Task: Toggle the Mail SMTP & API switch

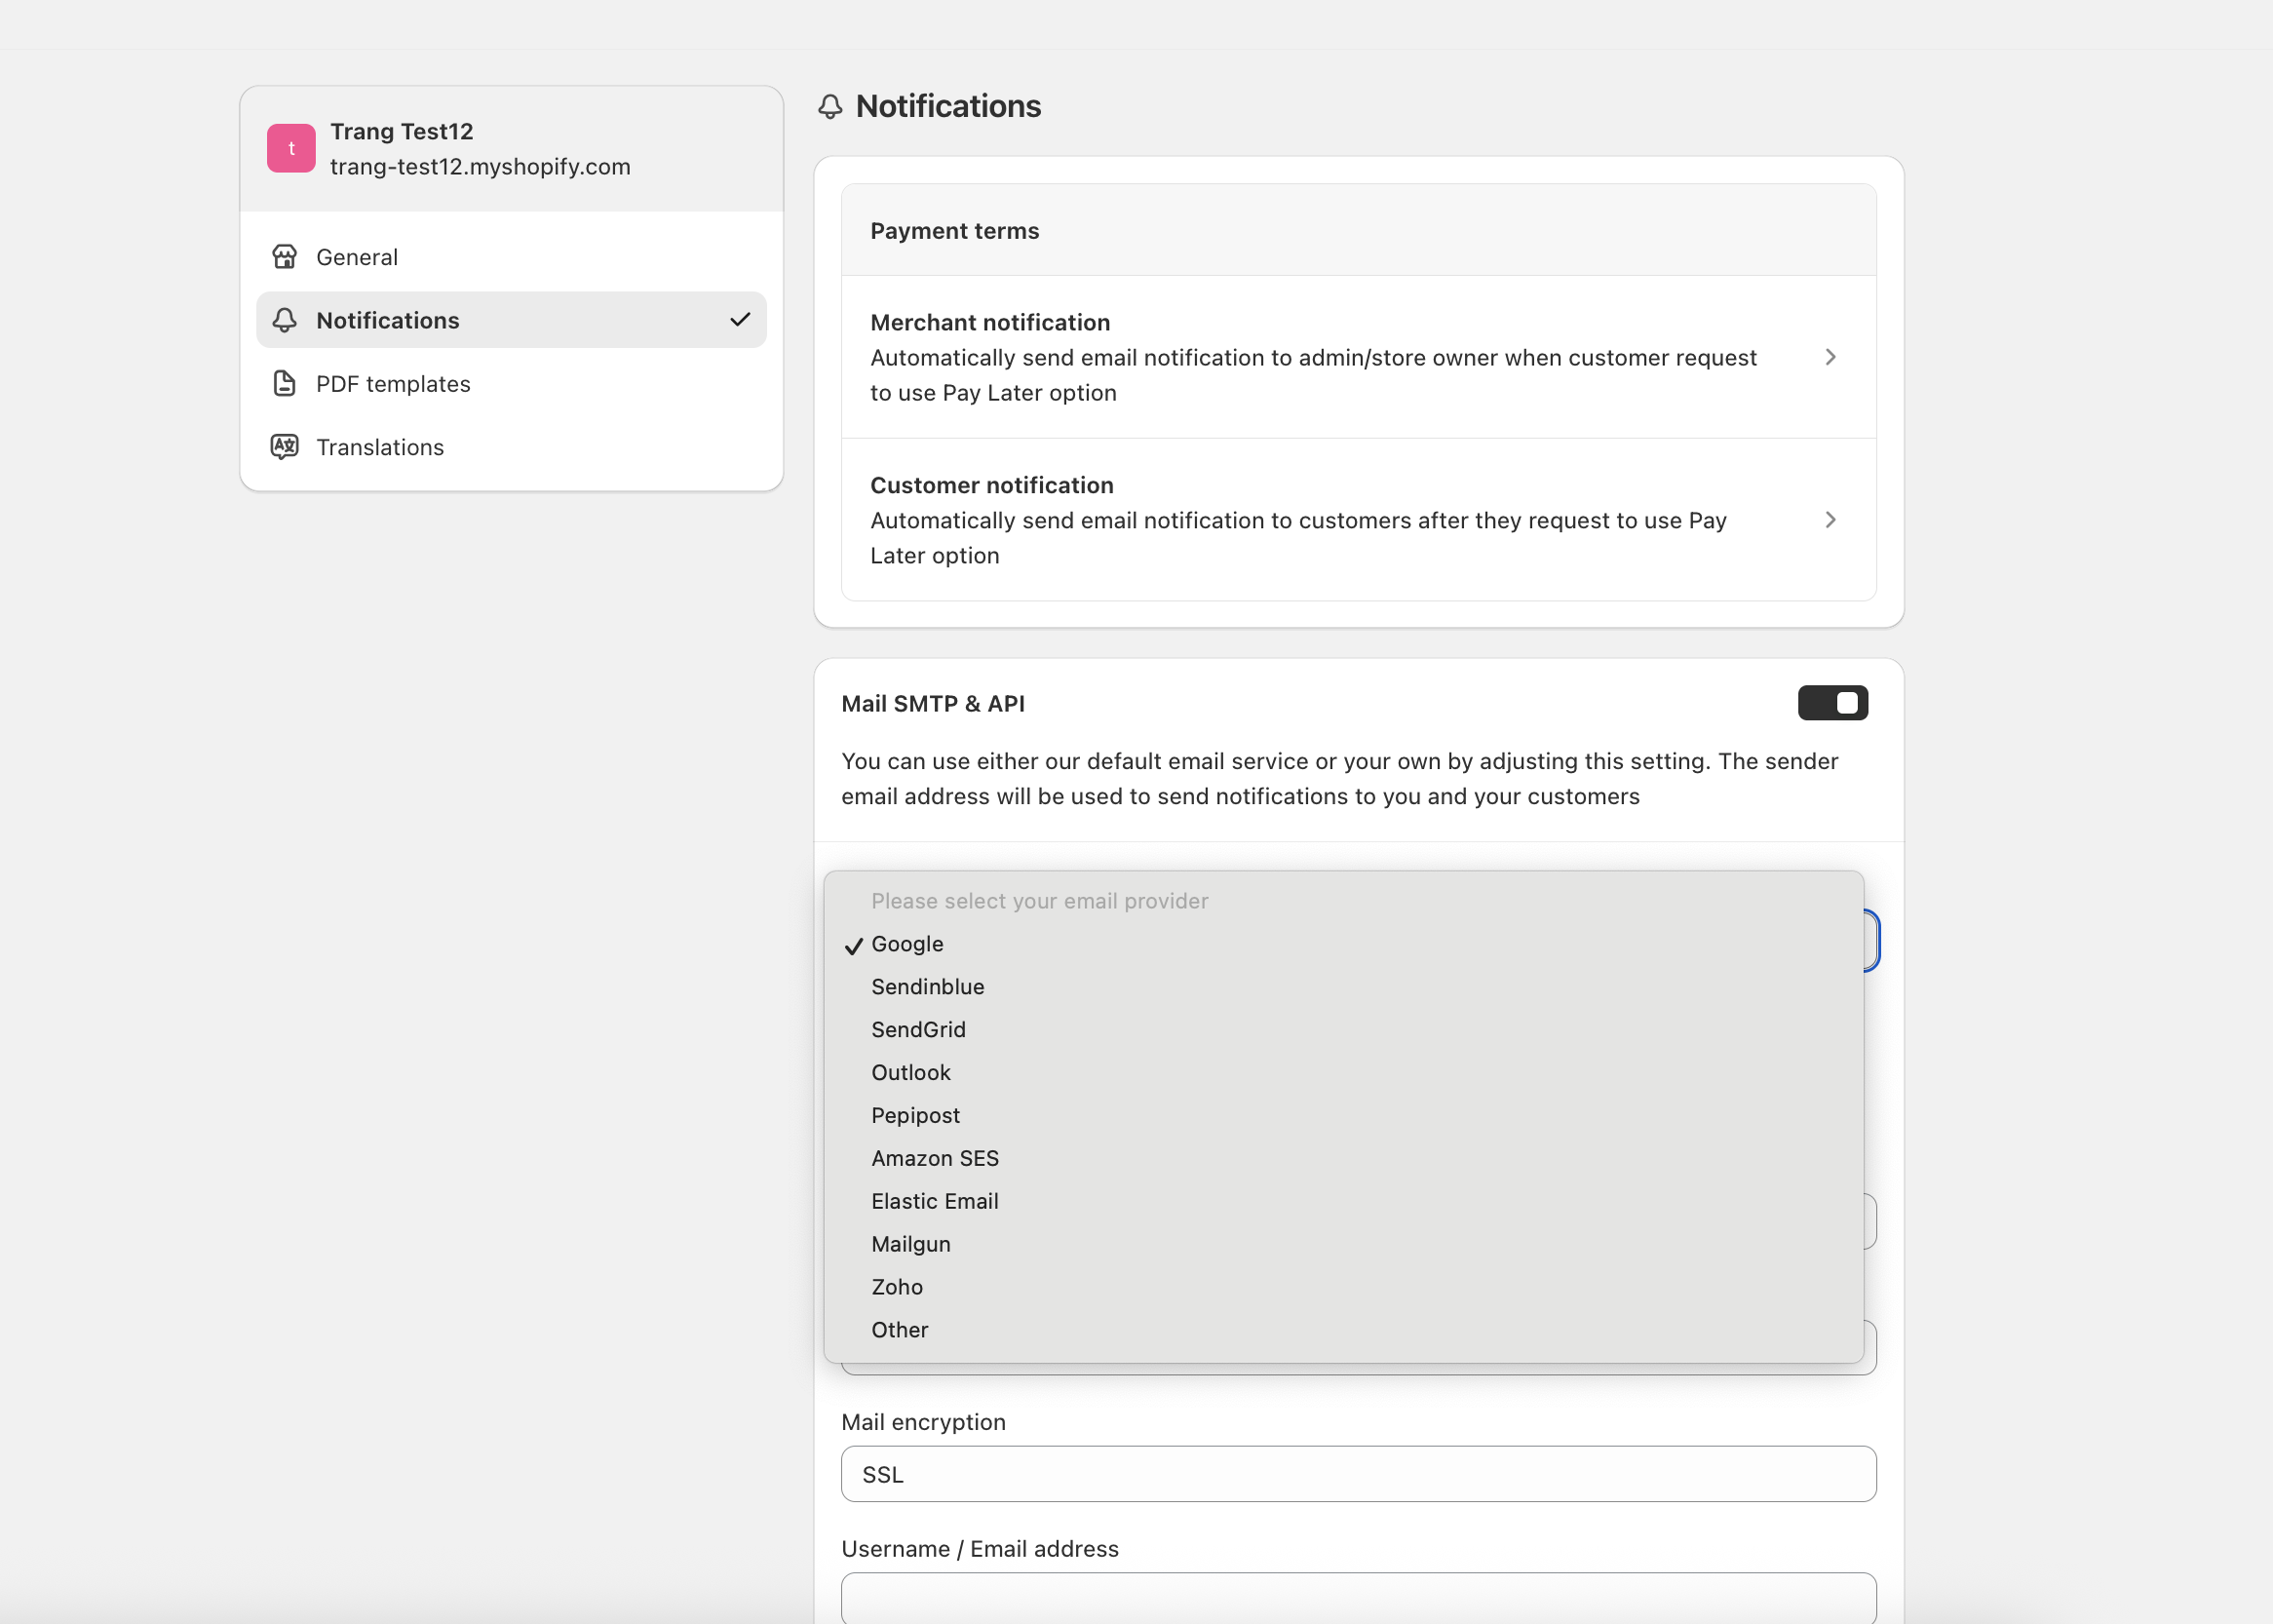Action: [1832, 703]
